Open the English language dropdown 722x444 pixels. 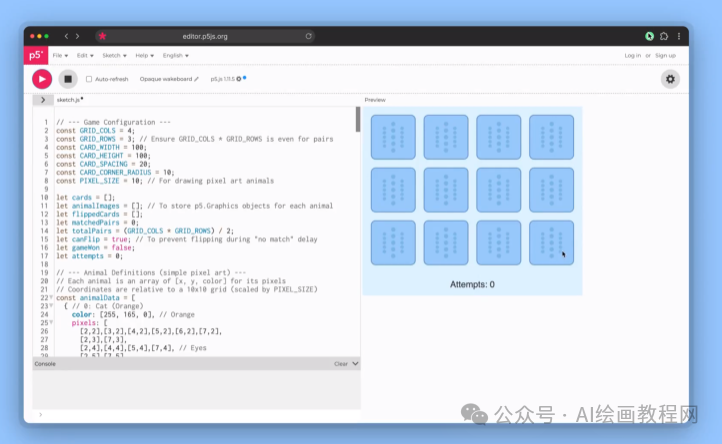coord(175,55)
